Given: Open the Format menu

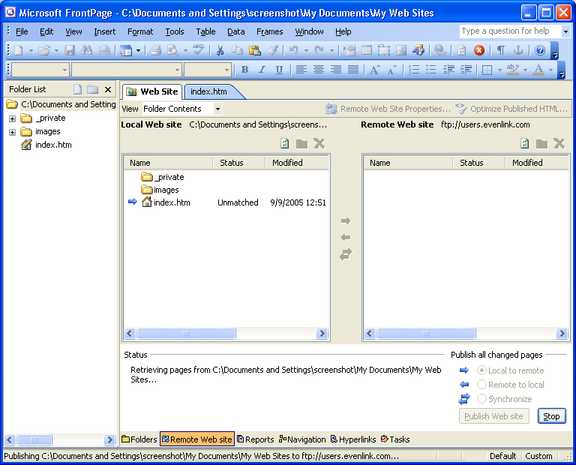Looking at the screenshot, I should pyautogui.click(x=140, y=32).
